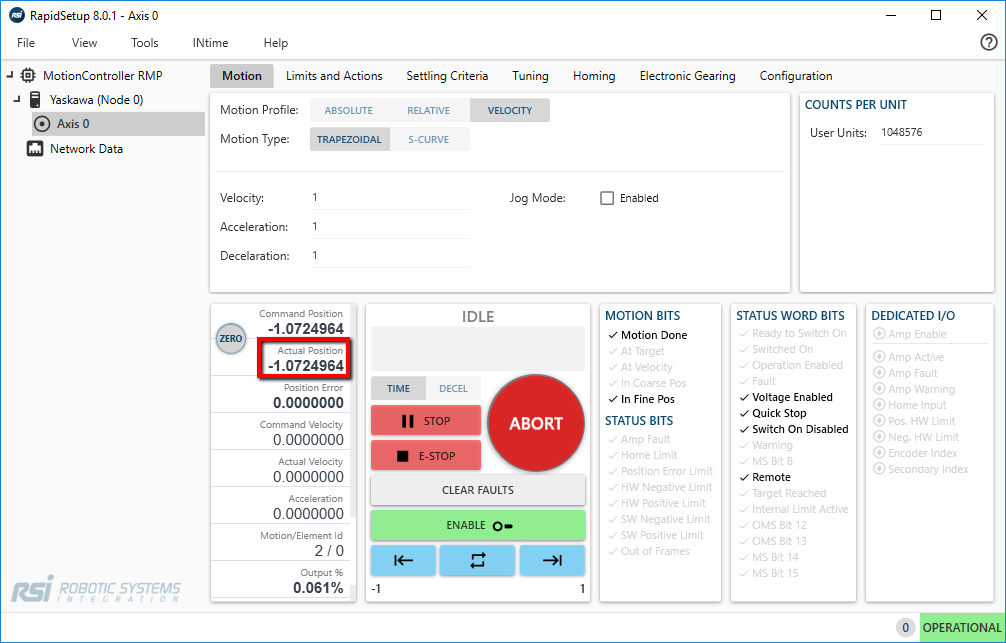The width and height of the screenshot is (1006, 643).
Task: Move to positive position arrow button
Action: coord(552,560)
